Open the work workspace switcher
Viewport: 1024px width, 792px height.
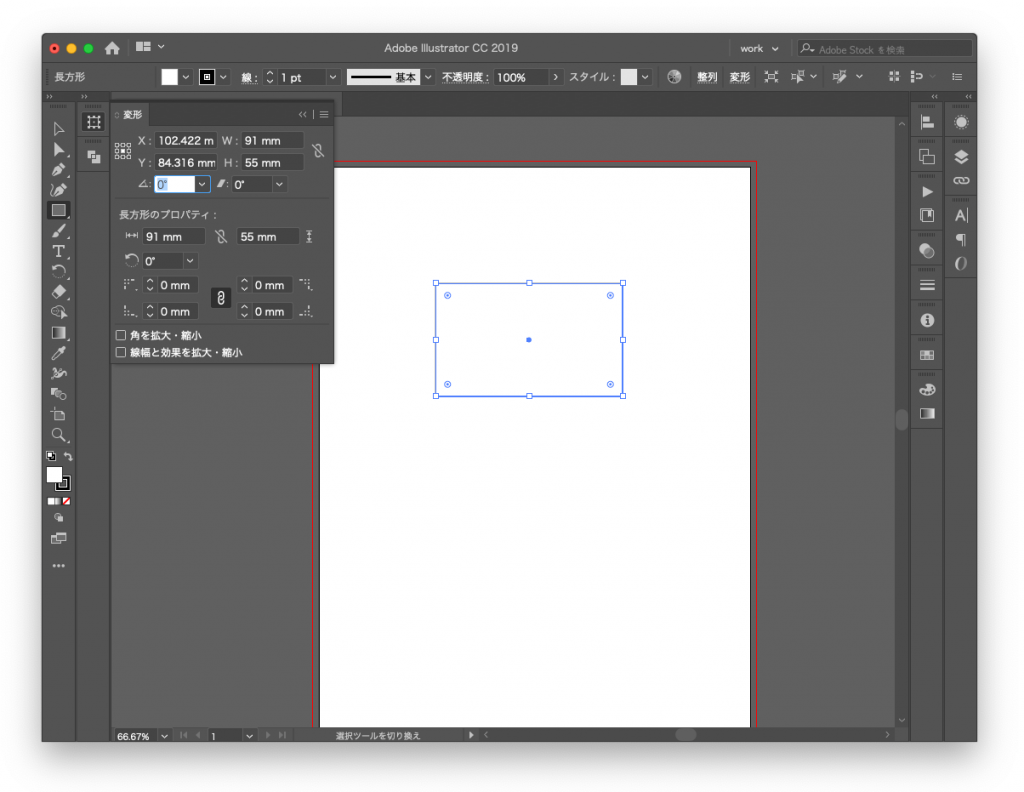pyautogui.click(x=760, y=48)
